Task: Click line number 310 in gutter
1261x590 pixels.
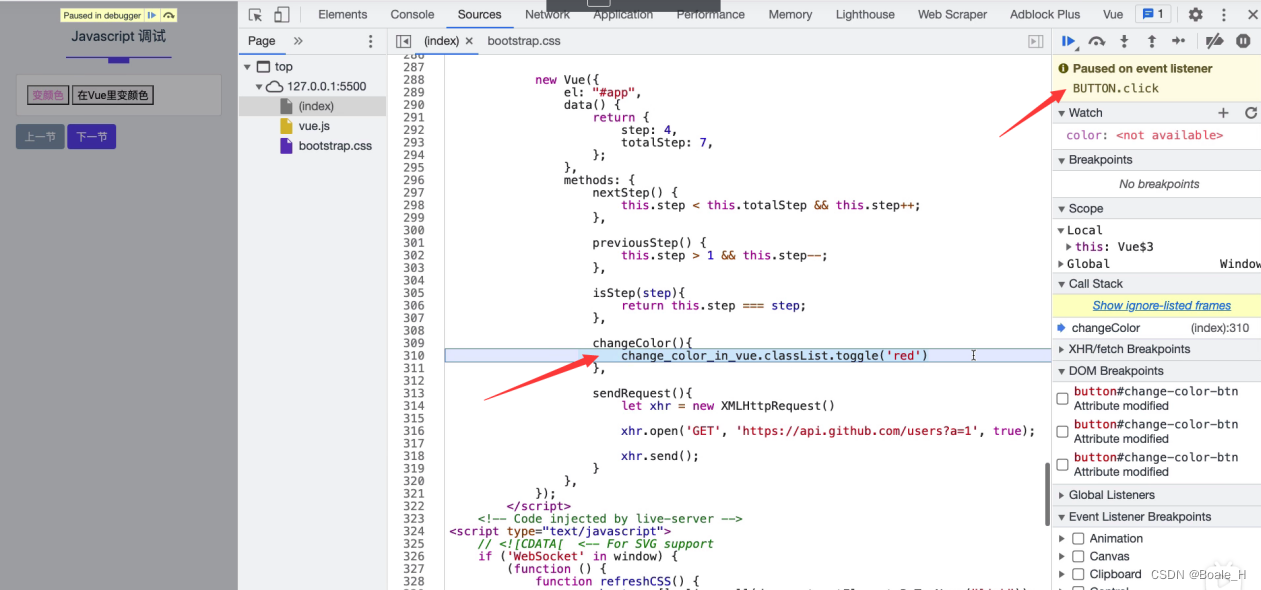Action: pos(413,355)
